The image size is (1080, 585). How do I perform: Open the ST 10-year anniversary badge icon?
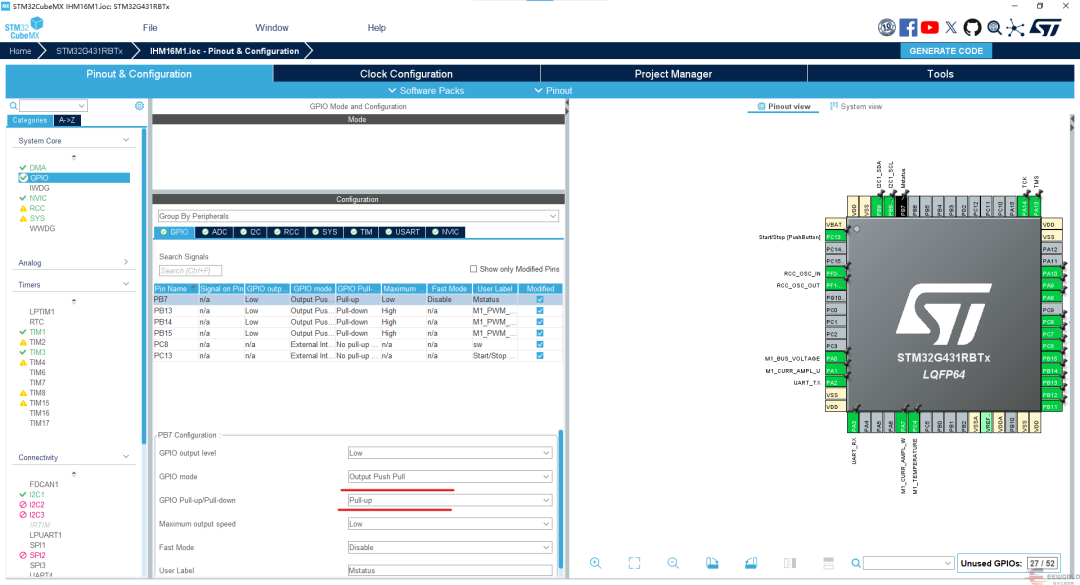[x=886, y=28]
